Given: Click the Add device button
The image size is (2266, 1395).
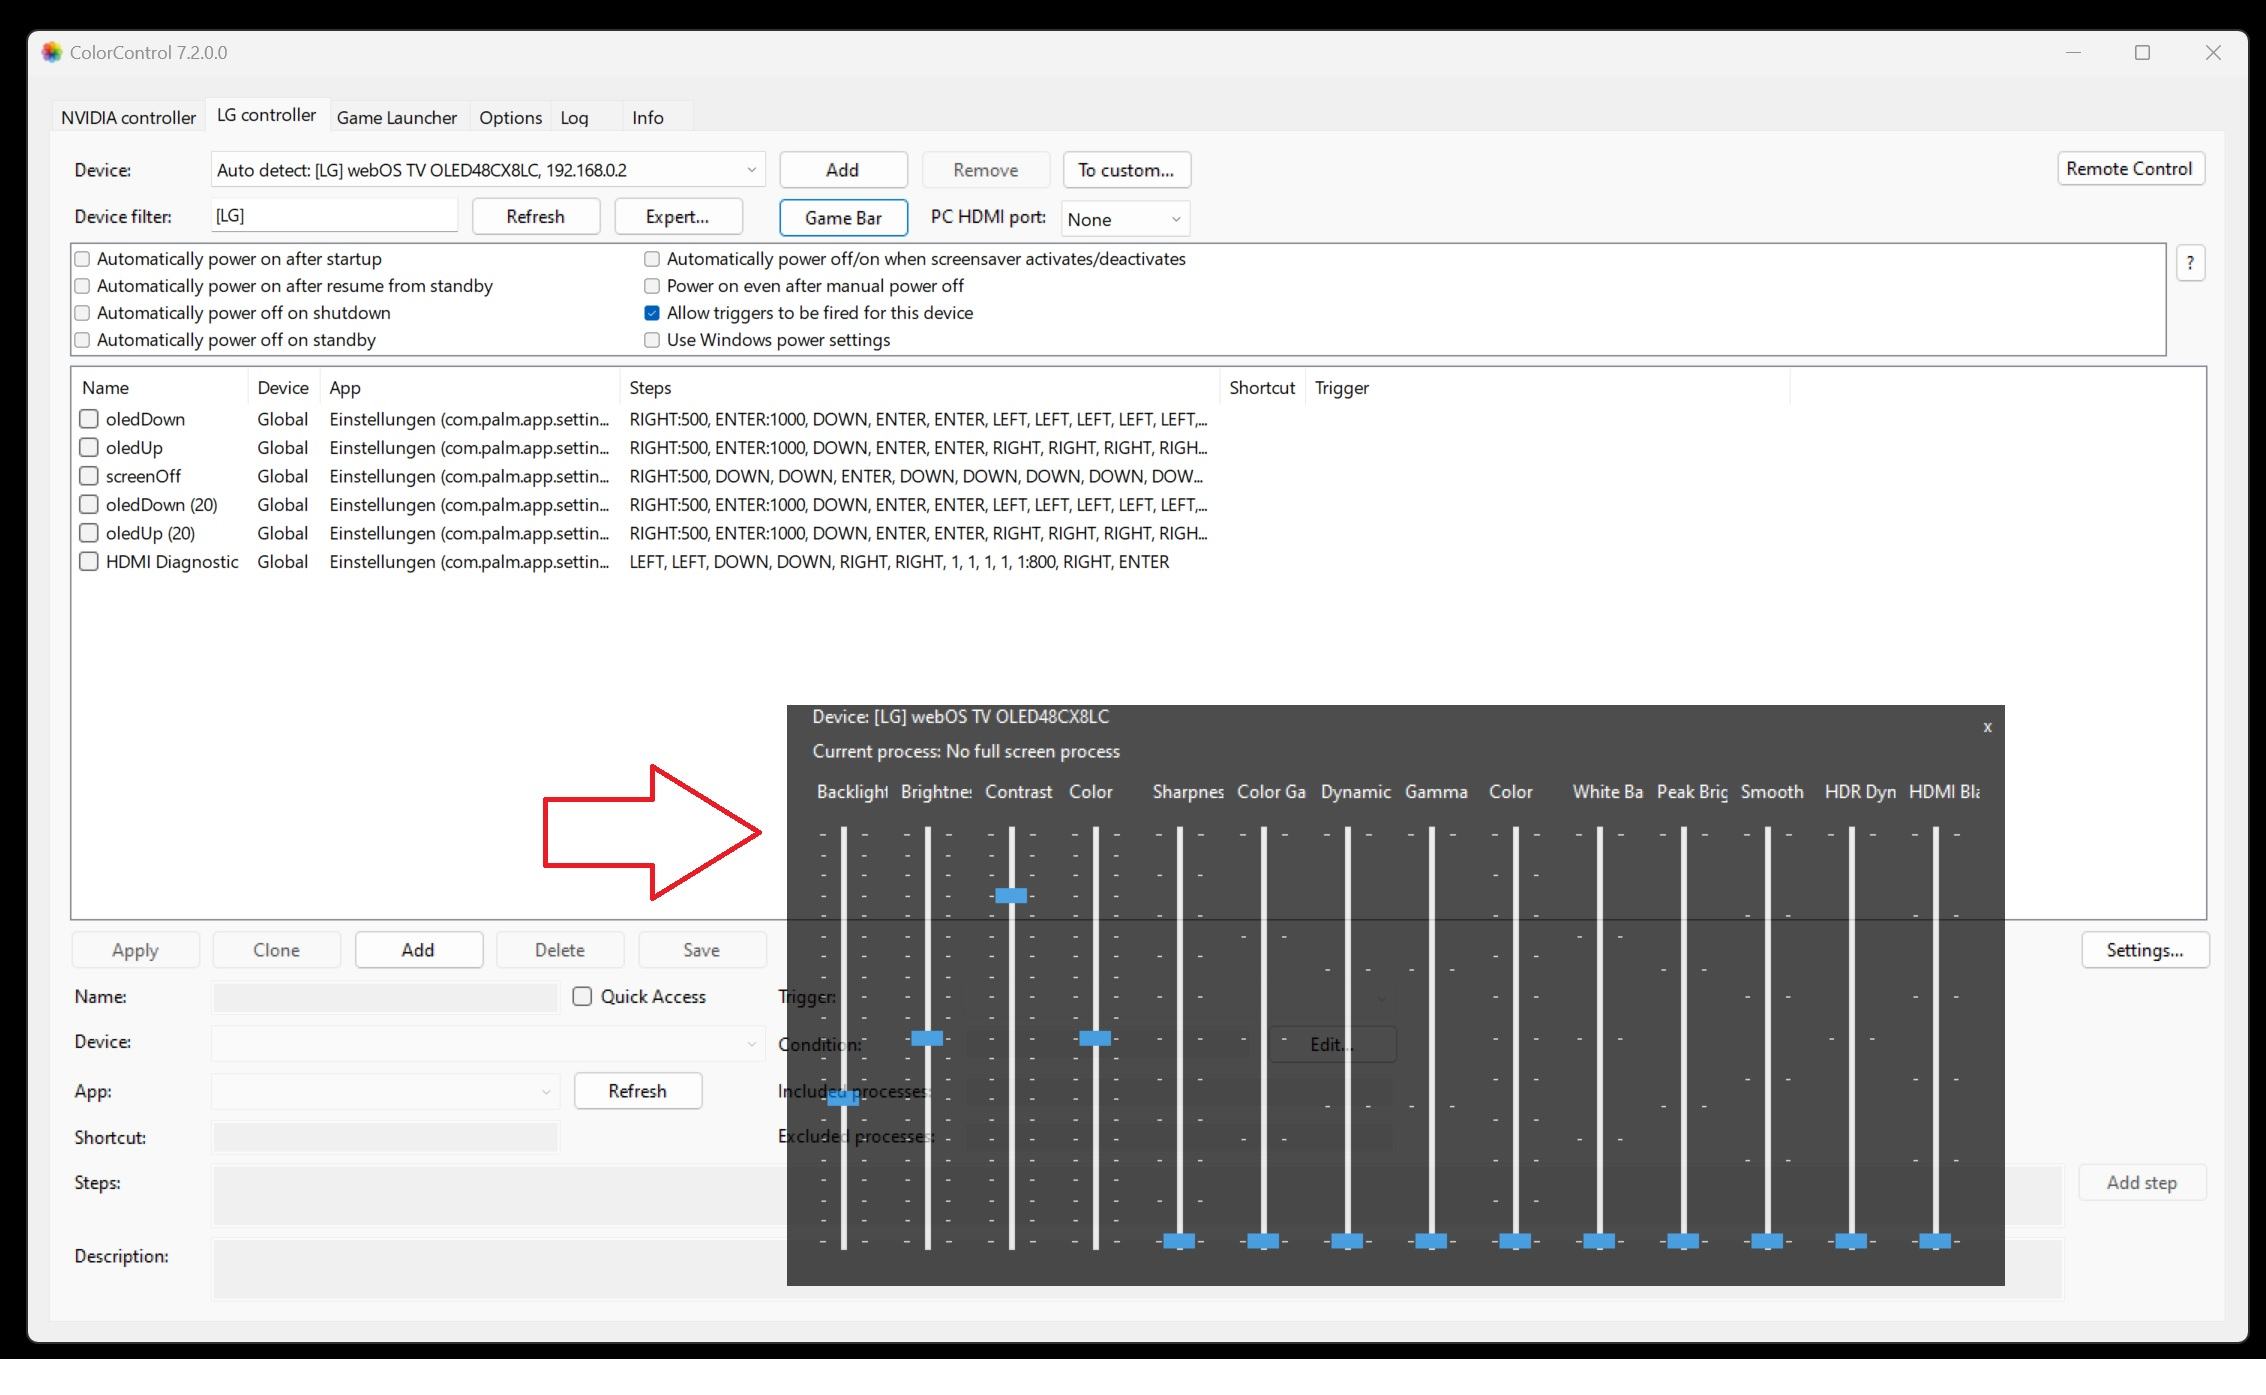Looking at the screenshot, I should click(843, 170).
